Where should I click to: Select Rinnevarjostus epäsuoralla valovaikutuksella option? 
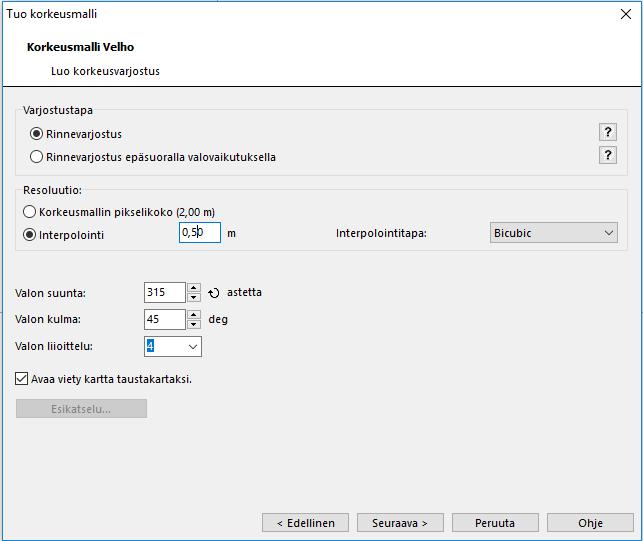point(36,157)
